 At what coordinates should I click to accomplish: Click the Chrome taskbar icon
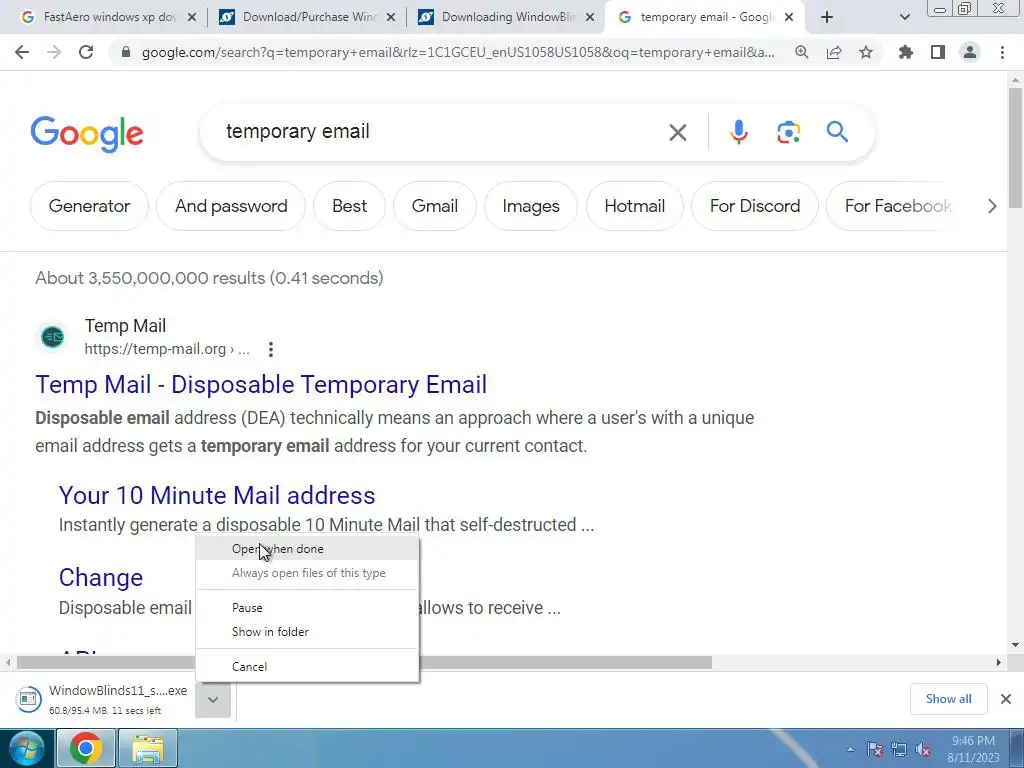(x=86, y=748)
